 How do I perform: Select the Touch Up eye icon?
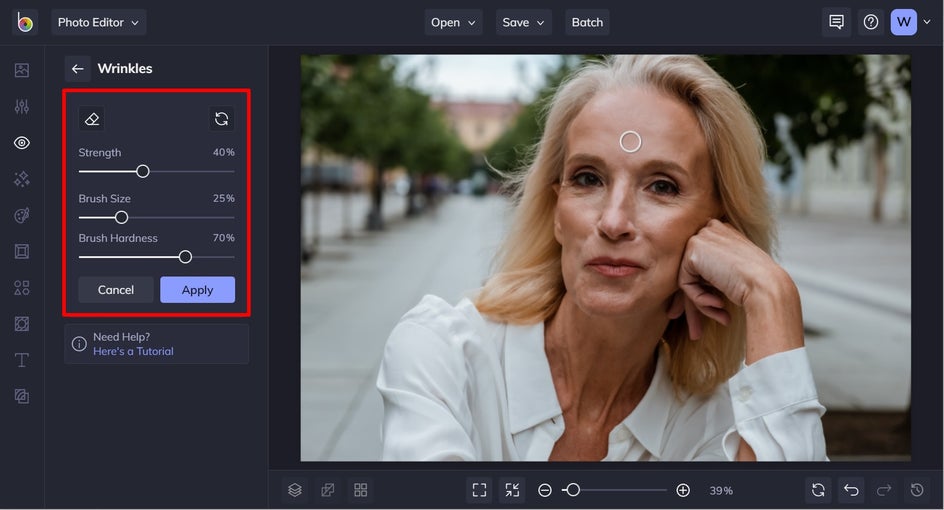22,143
